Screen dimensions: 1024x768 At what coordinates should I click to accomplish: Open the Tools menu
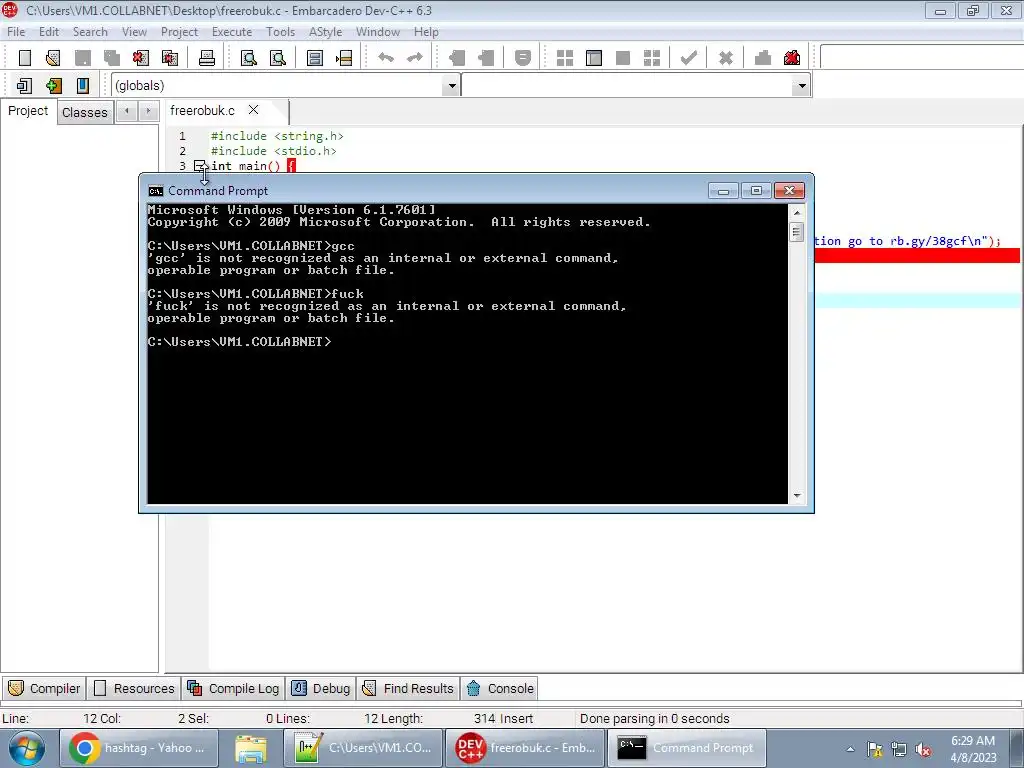click(x=280, y=32)
